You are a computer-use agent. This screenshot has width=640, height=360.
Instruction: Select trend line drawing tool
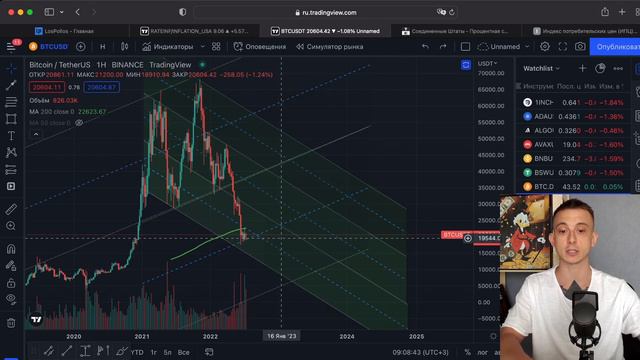pos(11,85)
